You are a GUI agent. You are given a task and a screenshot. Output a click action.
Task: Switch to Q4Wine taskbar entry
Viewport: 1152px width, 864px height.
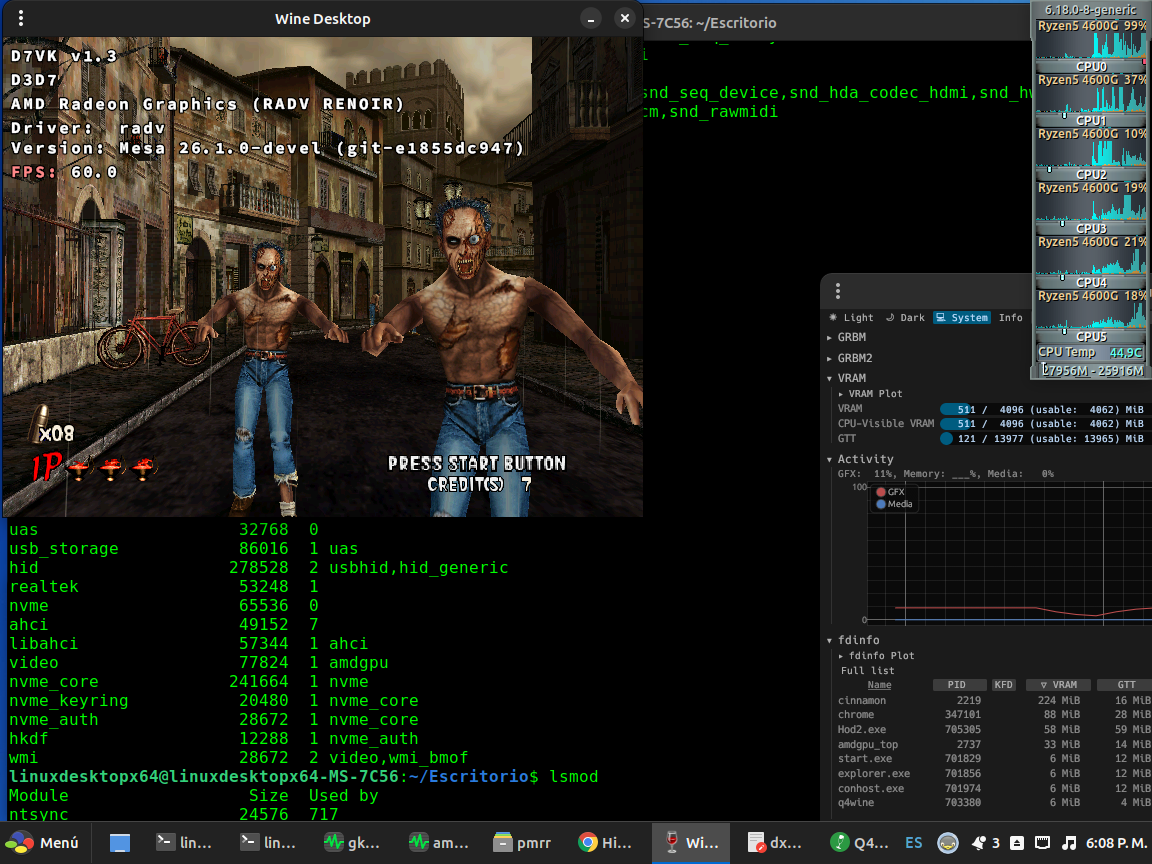(x=860, y=843)
